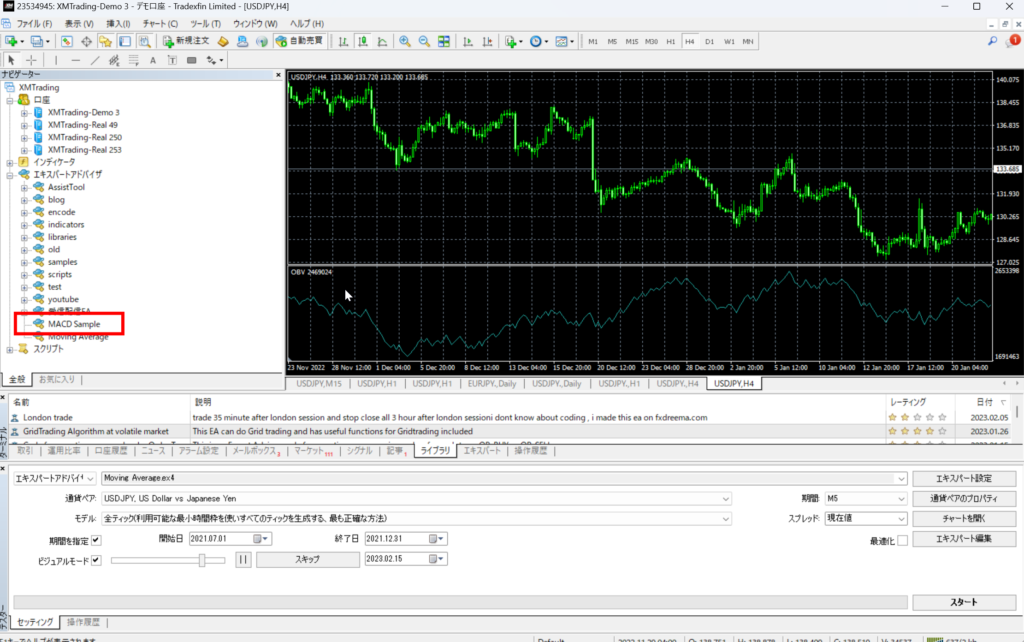This screenshot has height=642, width=1024.
Task: Toggle the Data Window crosshair-target icon
Action: [86, 41]
